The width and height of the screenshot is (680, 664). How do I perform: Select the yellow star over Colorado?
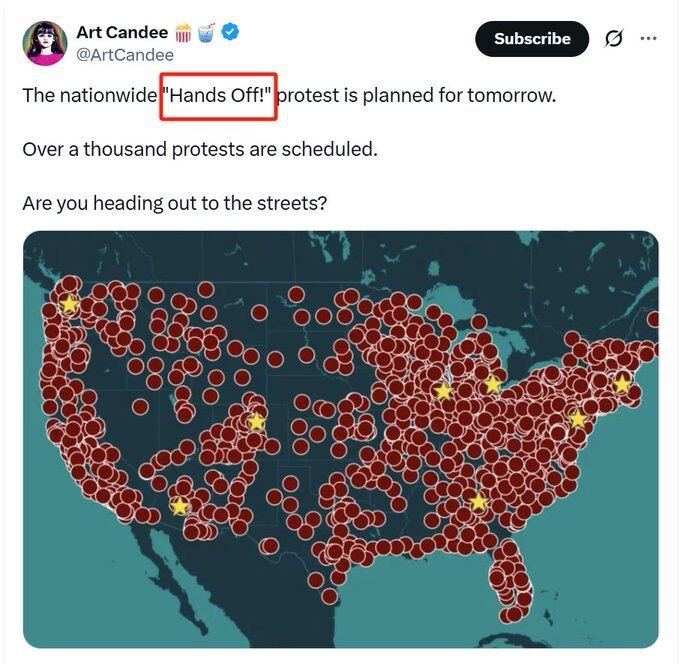(x=256, y=422)
